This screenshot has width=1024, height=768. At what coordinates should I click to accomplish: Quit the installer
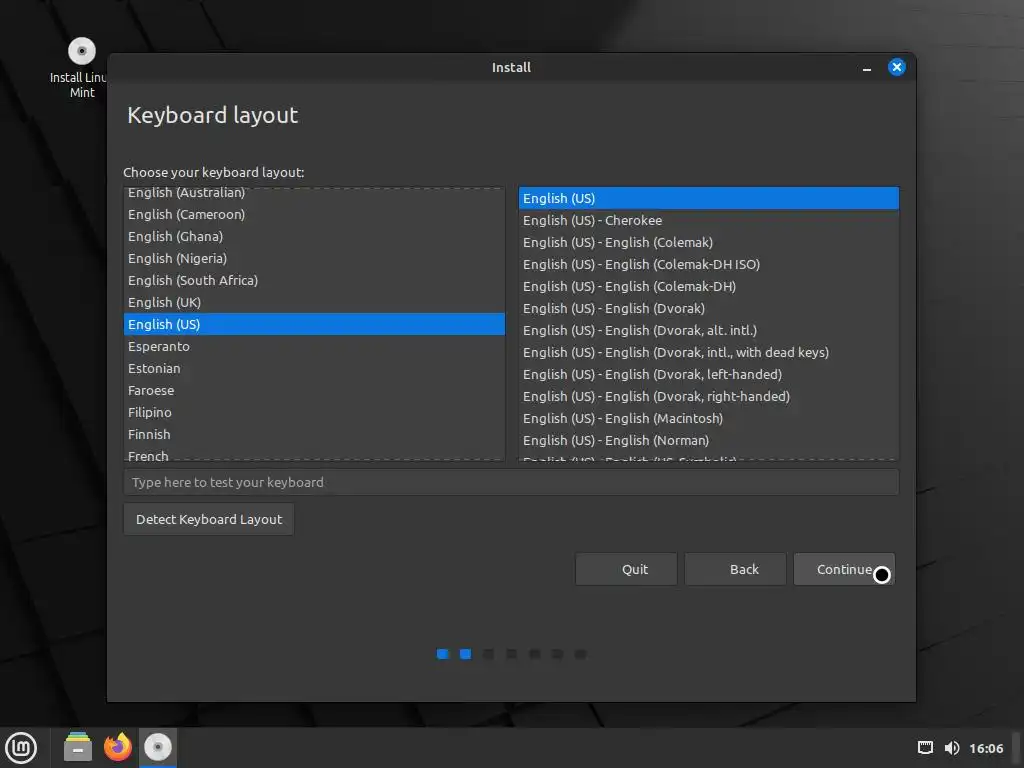626,569
